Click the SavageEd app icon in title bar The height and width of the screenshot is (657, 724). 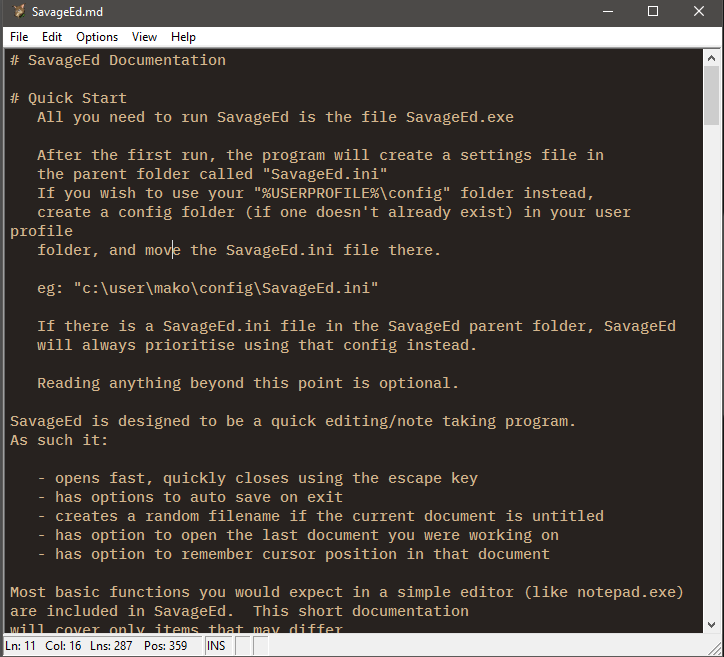(x=18, y=11)
